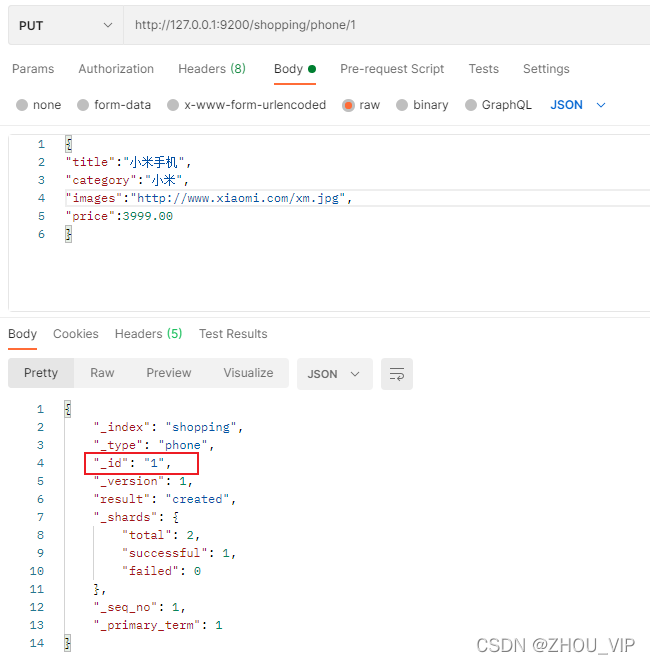The height and width of the screenshot is (664, 650).
Task: Select the Pretty response view
Action: pyautogui.click(x=41, y=373)
